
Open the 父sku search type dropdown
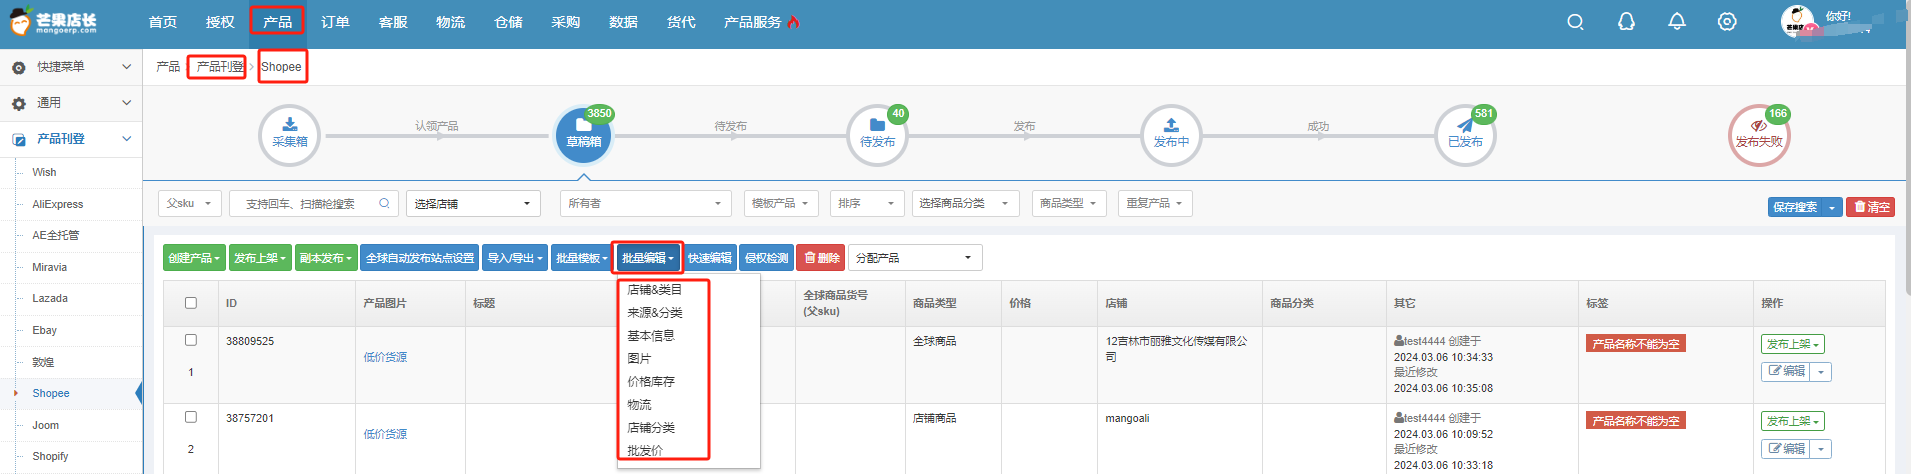pos(189,203)
